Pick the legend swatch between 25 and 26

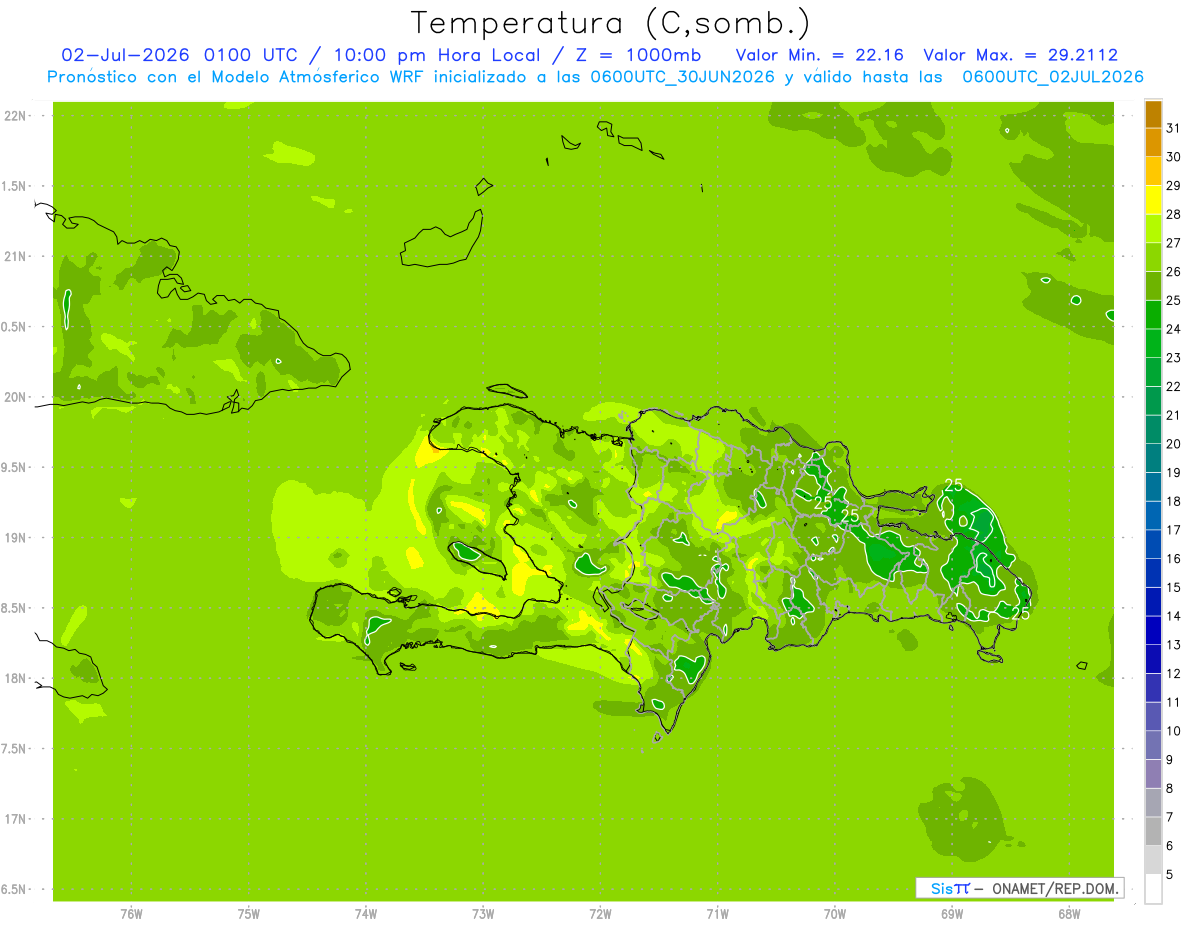1153,286
